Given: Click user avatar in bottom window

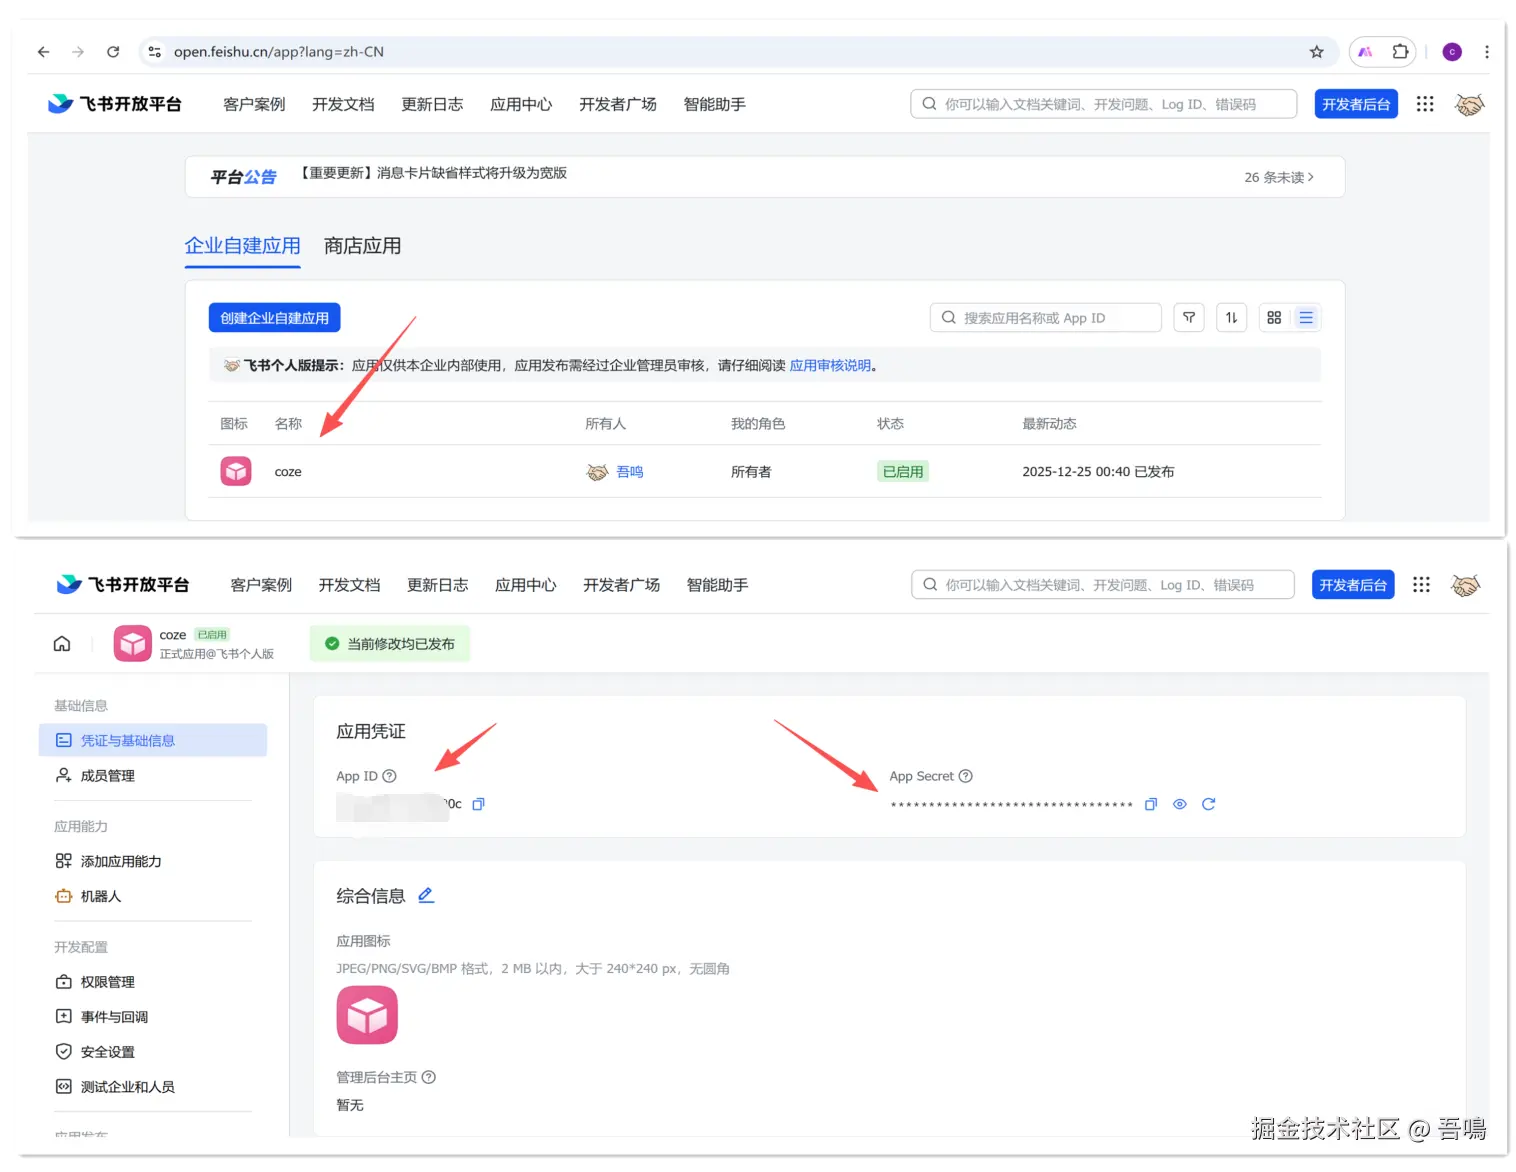Looking at the screenshot, I should pyautogui.click(x=1465, y=585).
